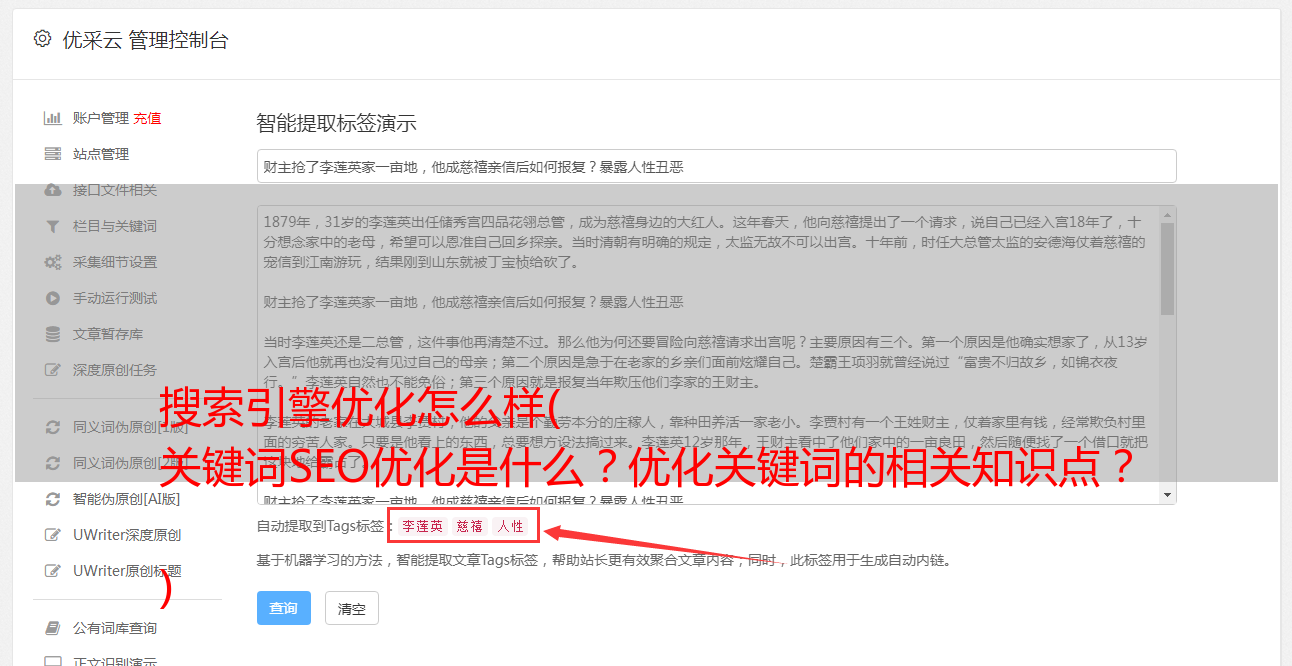Click the edit icon beside 深度原创任务
This screenshot has height=666, width=1292.
53,370
